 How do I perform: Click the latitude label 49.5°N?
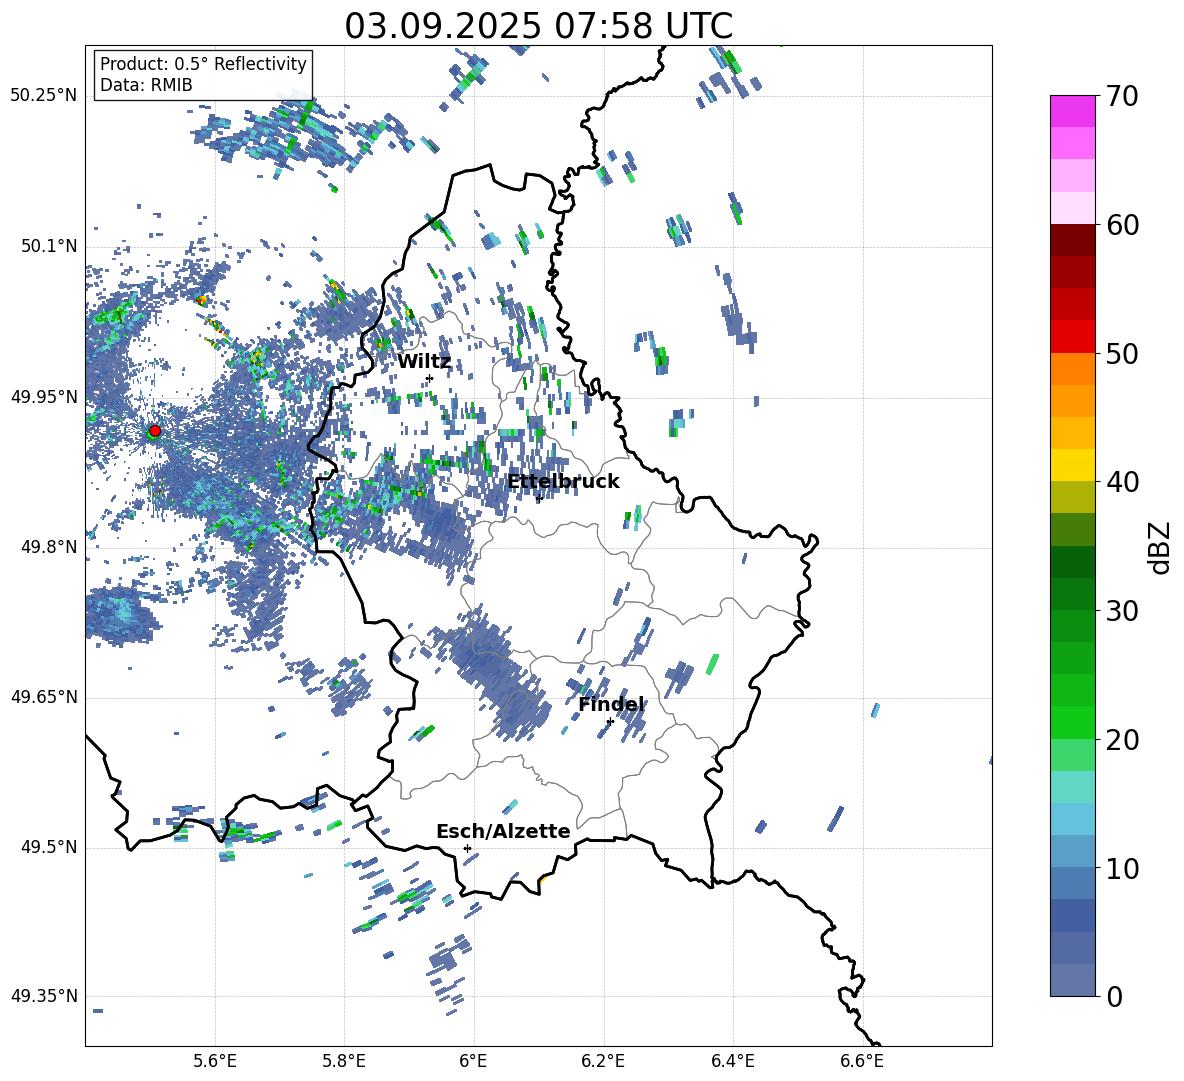tap(48, 846)
